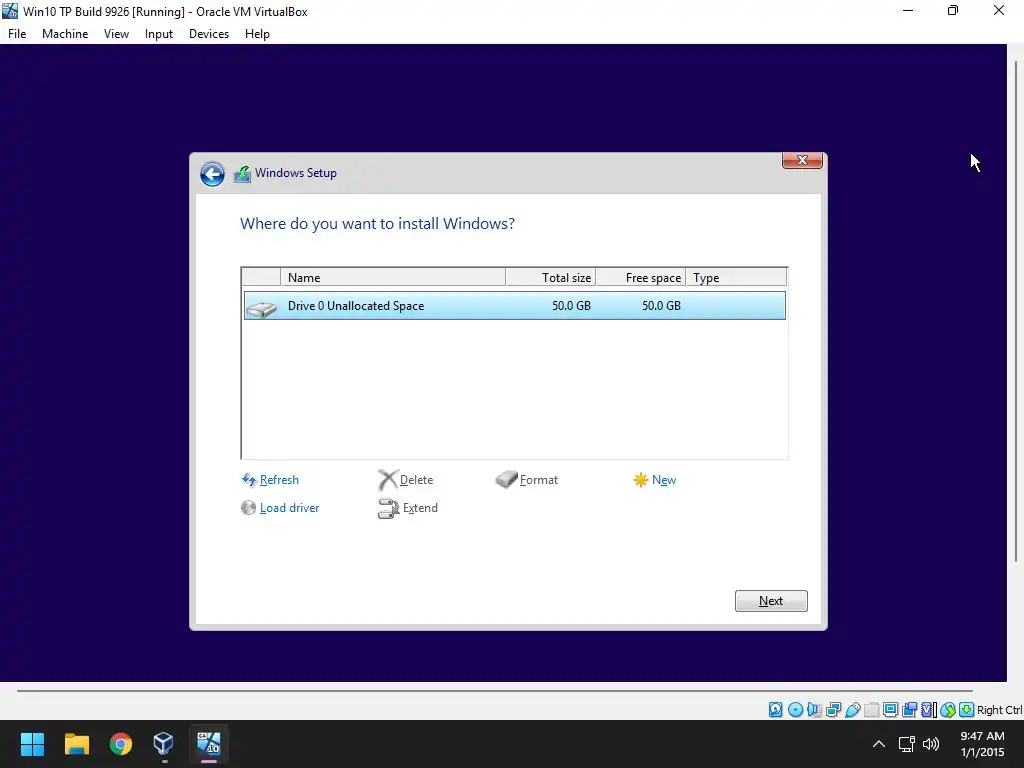This screenshot has width=1024, height=768.
Task: Click the VirtualBox window title icon
Action: (x=10, y=11)
